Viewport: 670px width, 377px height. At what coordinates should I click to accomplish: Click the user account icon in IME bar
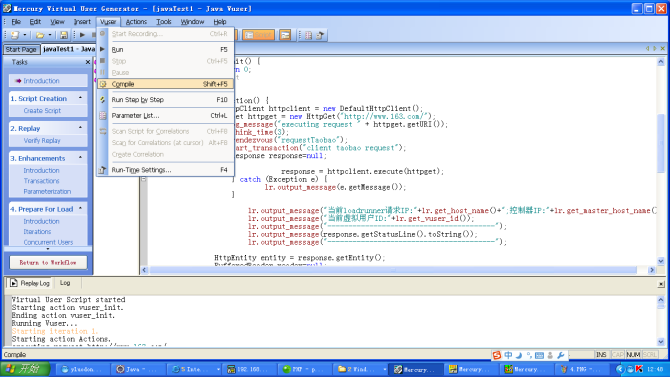coord(550,355)
